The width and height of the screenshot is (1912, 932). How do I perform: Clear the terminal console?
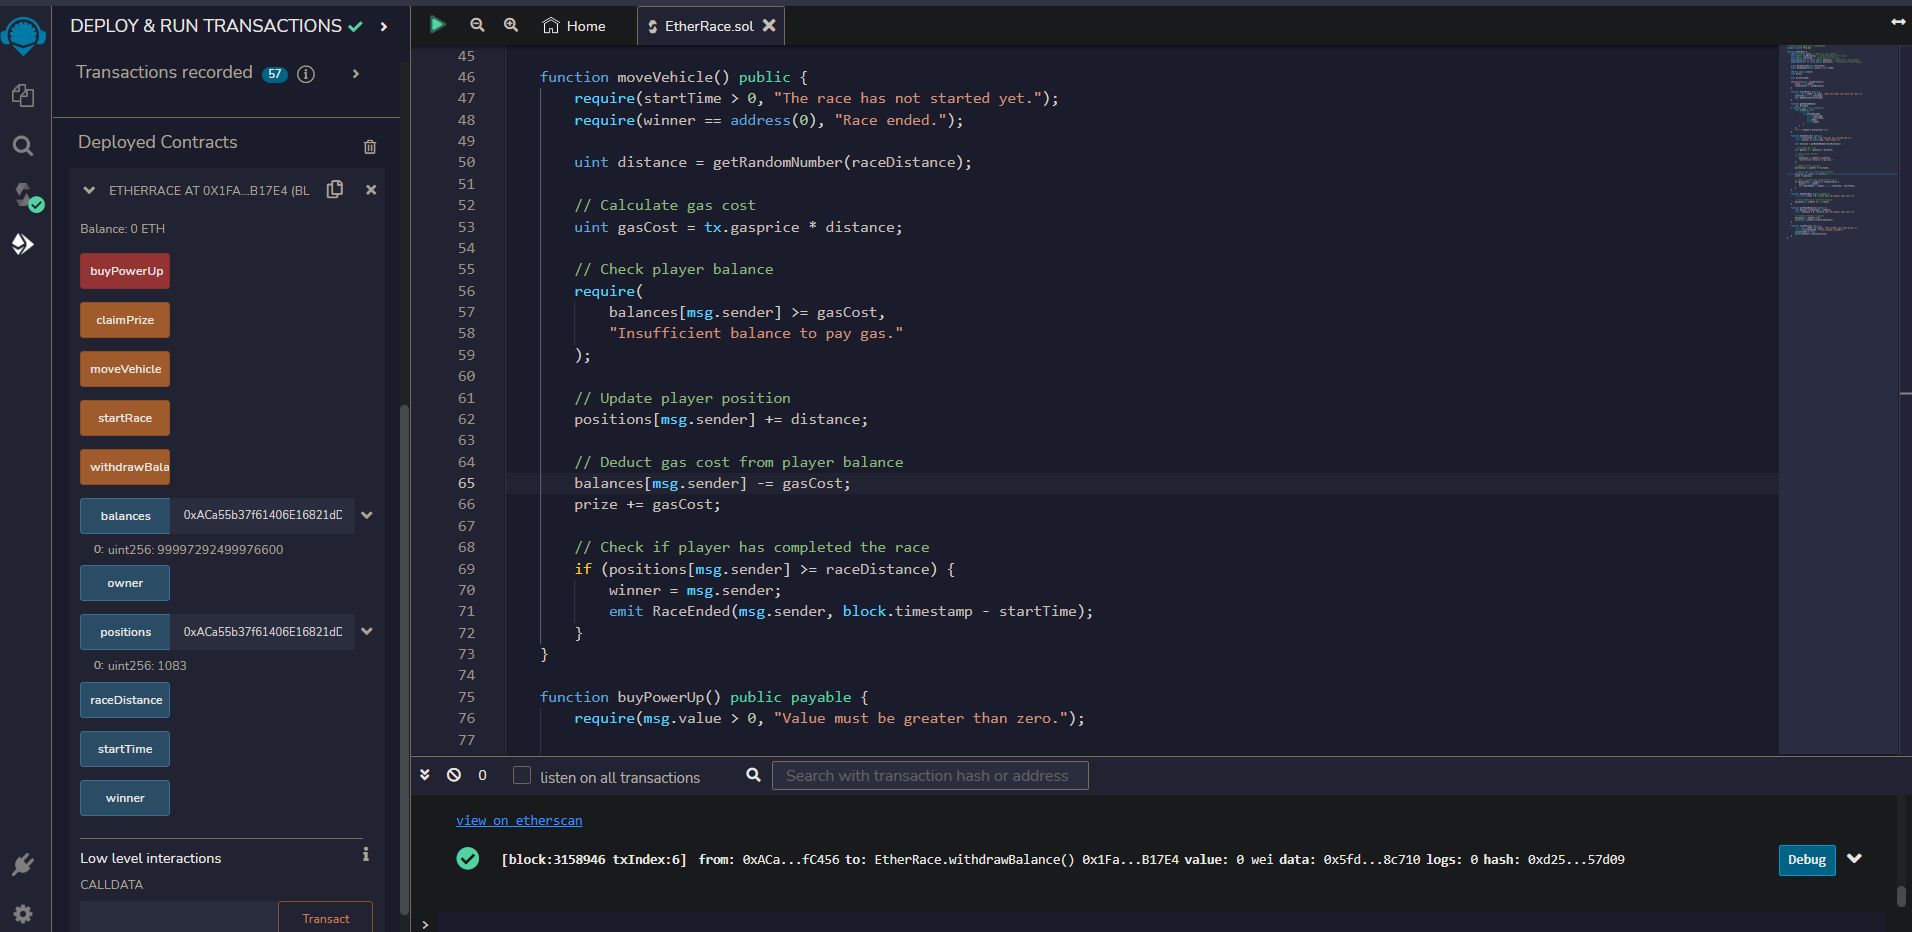pos(454,775)
